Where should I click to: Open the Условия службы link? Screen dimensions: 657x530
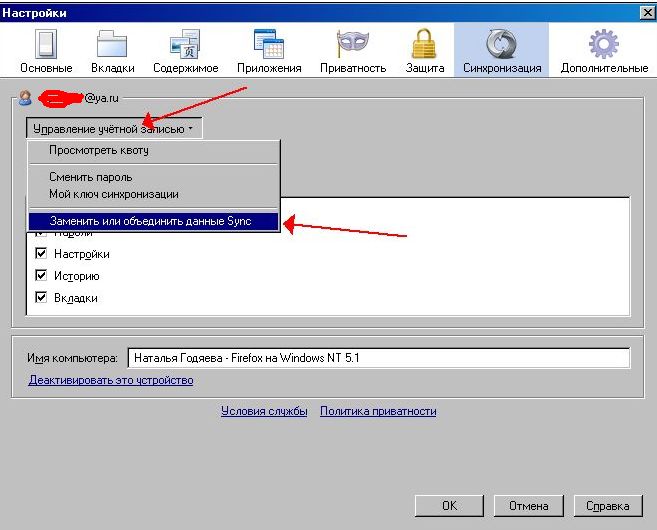264,411
